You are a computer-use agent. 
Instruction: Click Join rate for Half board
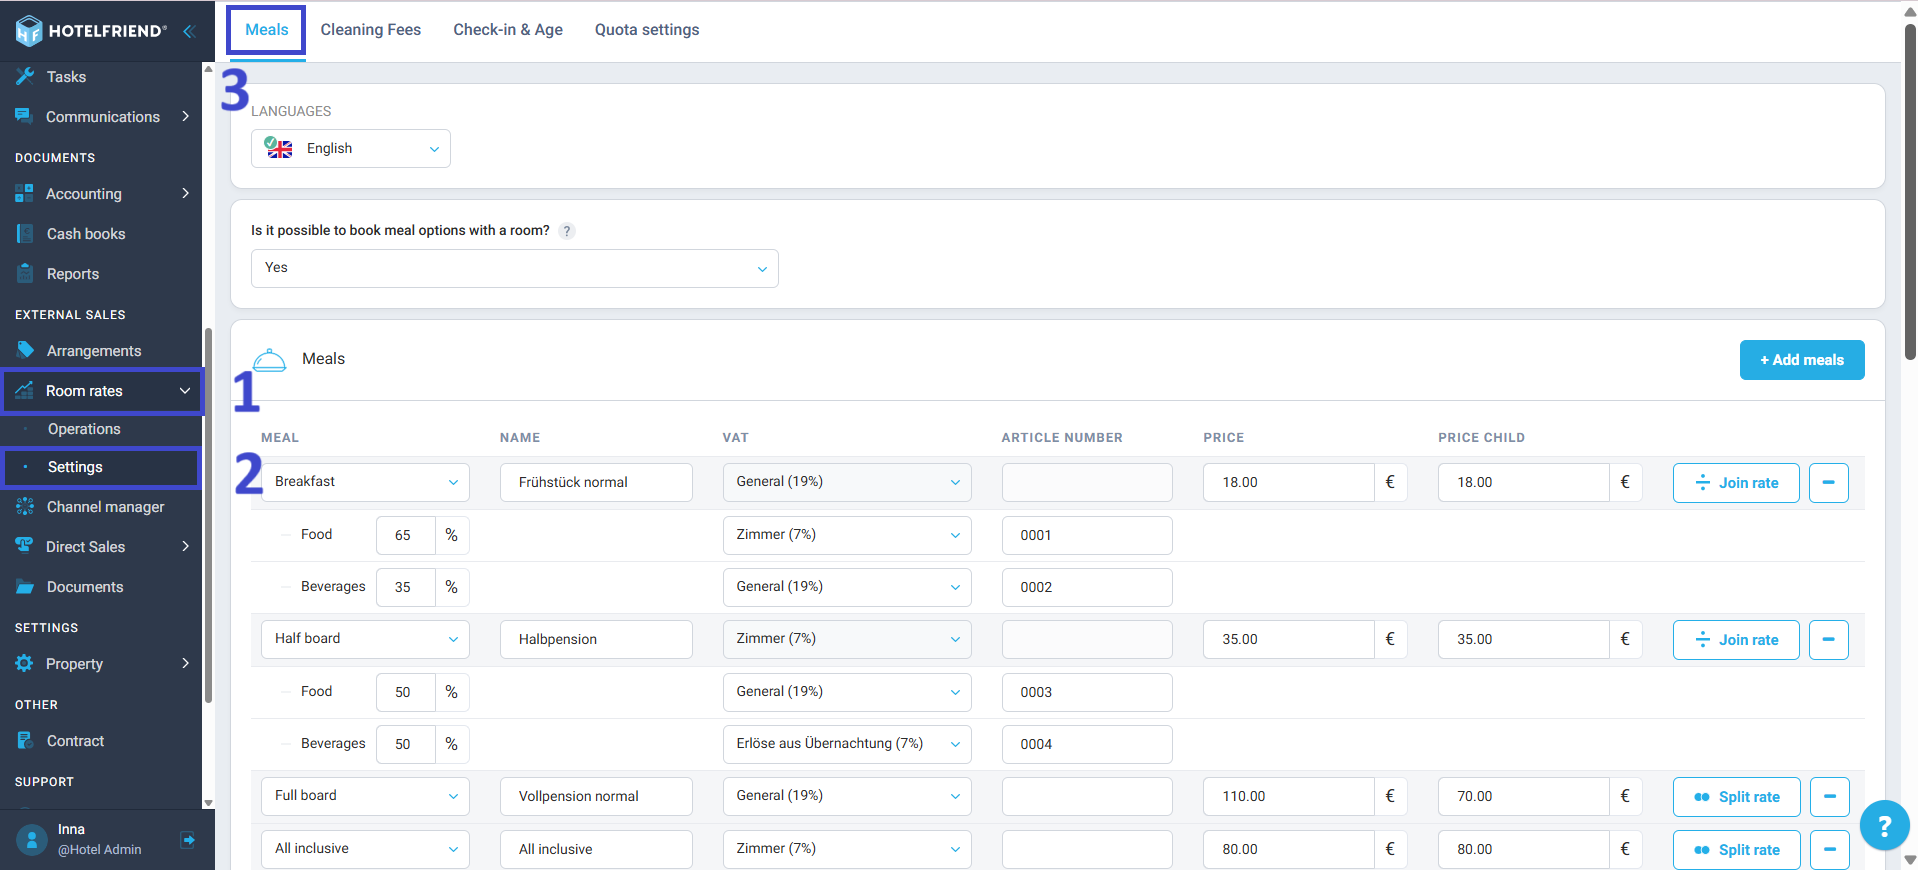[1735, 640]
